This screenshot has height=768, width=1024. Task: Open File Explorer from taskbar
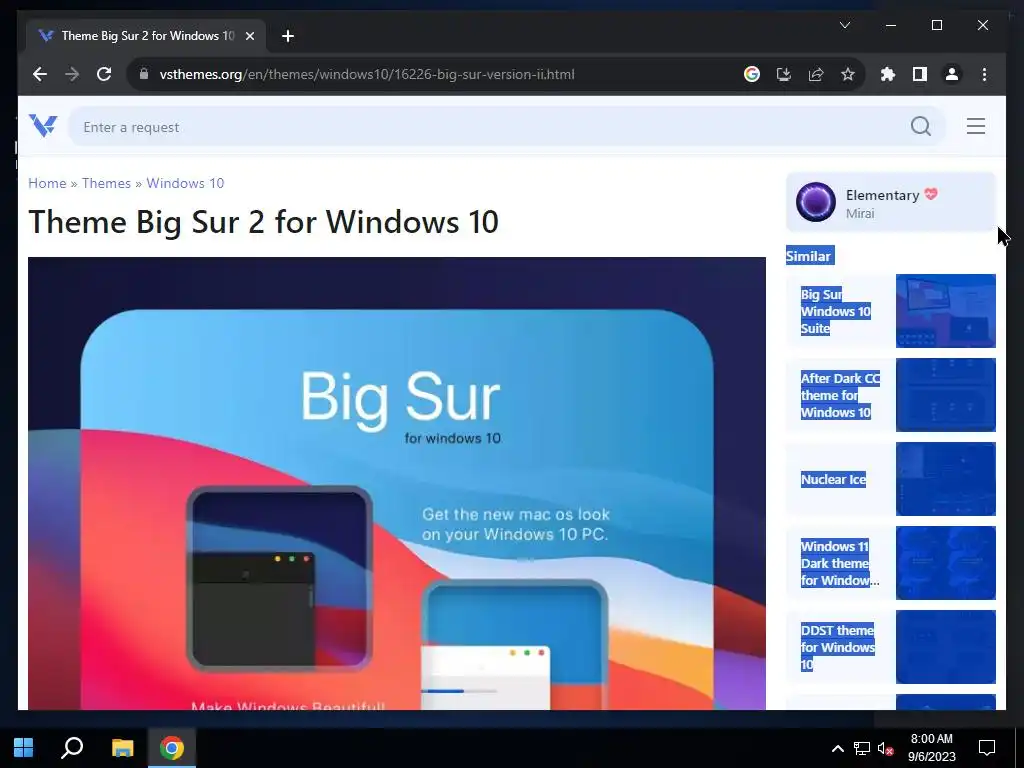pos(122,748)
